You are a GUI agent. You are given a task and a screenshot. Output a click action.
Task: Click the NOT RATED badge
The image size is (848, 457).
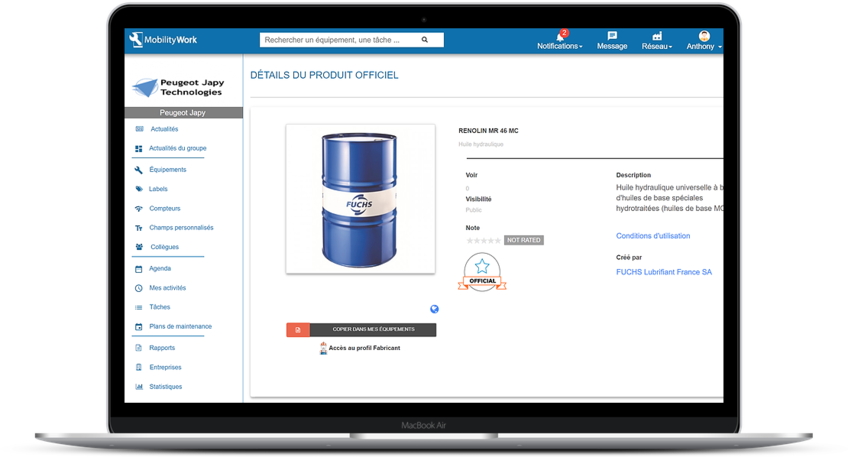pyautogui.click(x=524, y=240)
